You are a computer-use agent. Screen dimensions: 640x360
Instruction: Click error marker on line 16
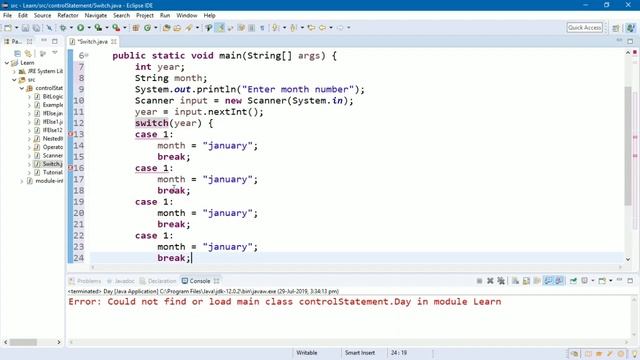[70, 168]
